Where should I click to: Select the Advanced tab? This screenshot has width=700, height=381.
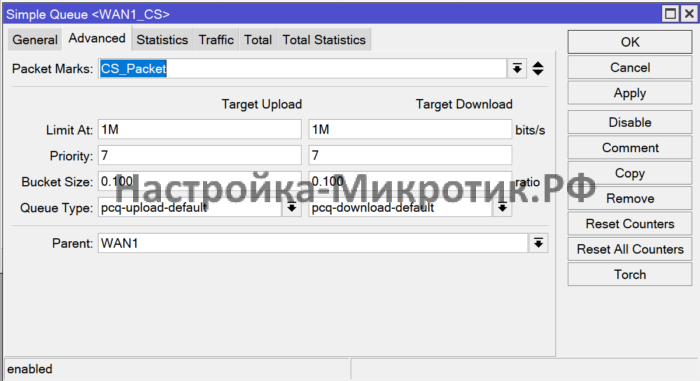[x=97, y=38]
